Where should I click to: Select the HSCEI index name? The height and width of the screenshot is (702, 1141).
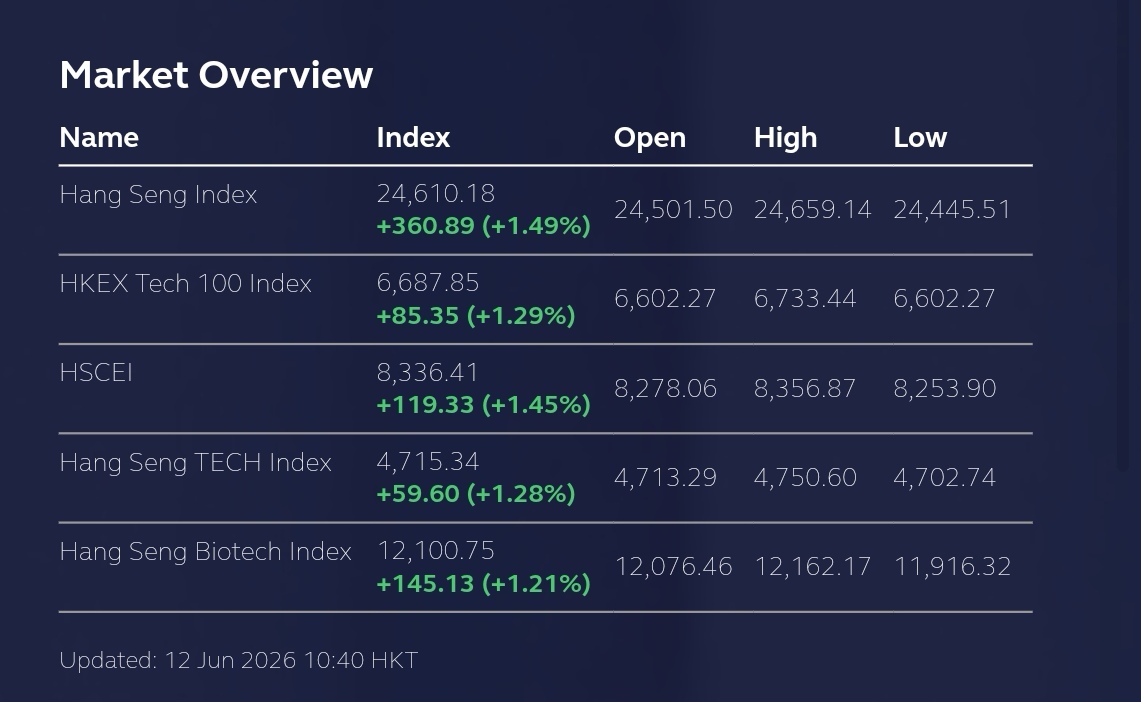(96, 372)
